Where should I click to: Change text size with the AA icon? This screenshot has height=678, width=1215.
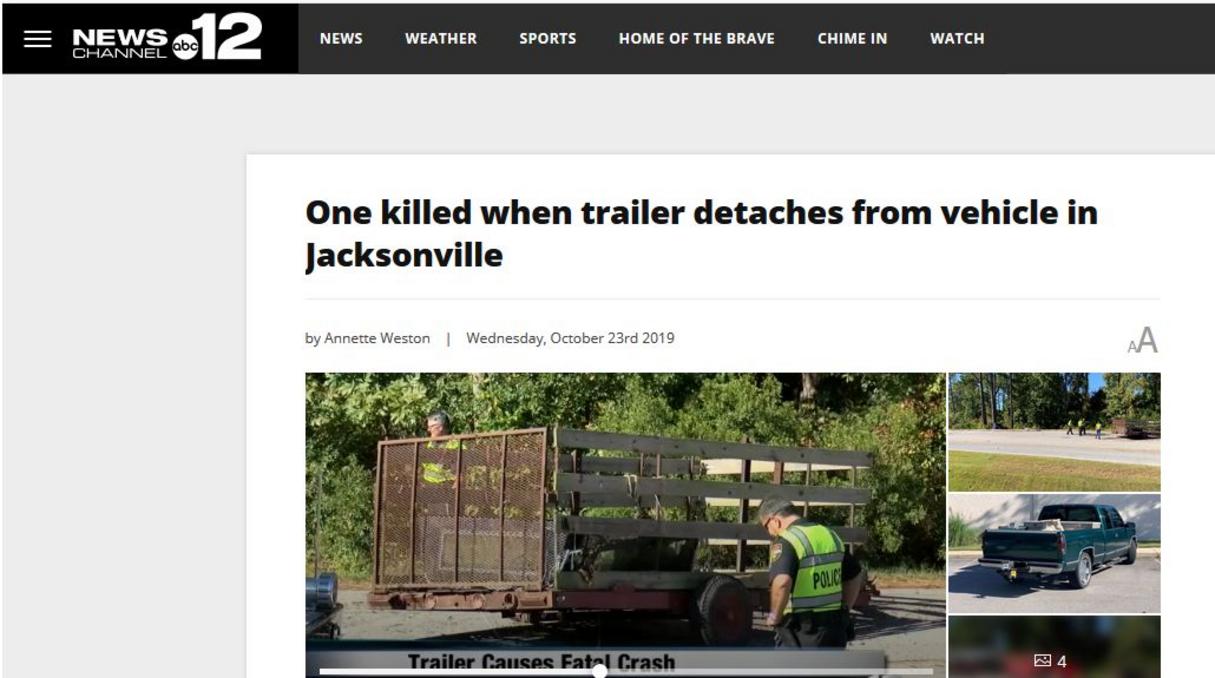(x=1143, y=341)
